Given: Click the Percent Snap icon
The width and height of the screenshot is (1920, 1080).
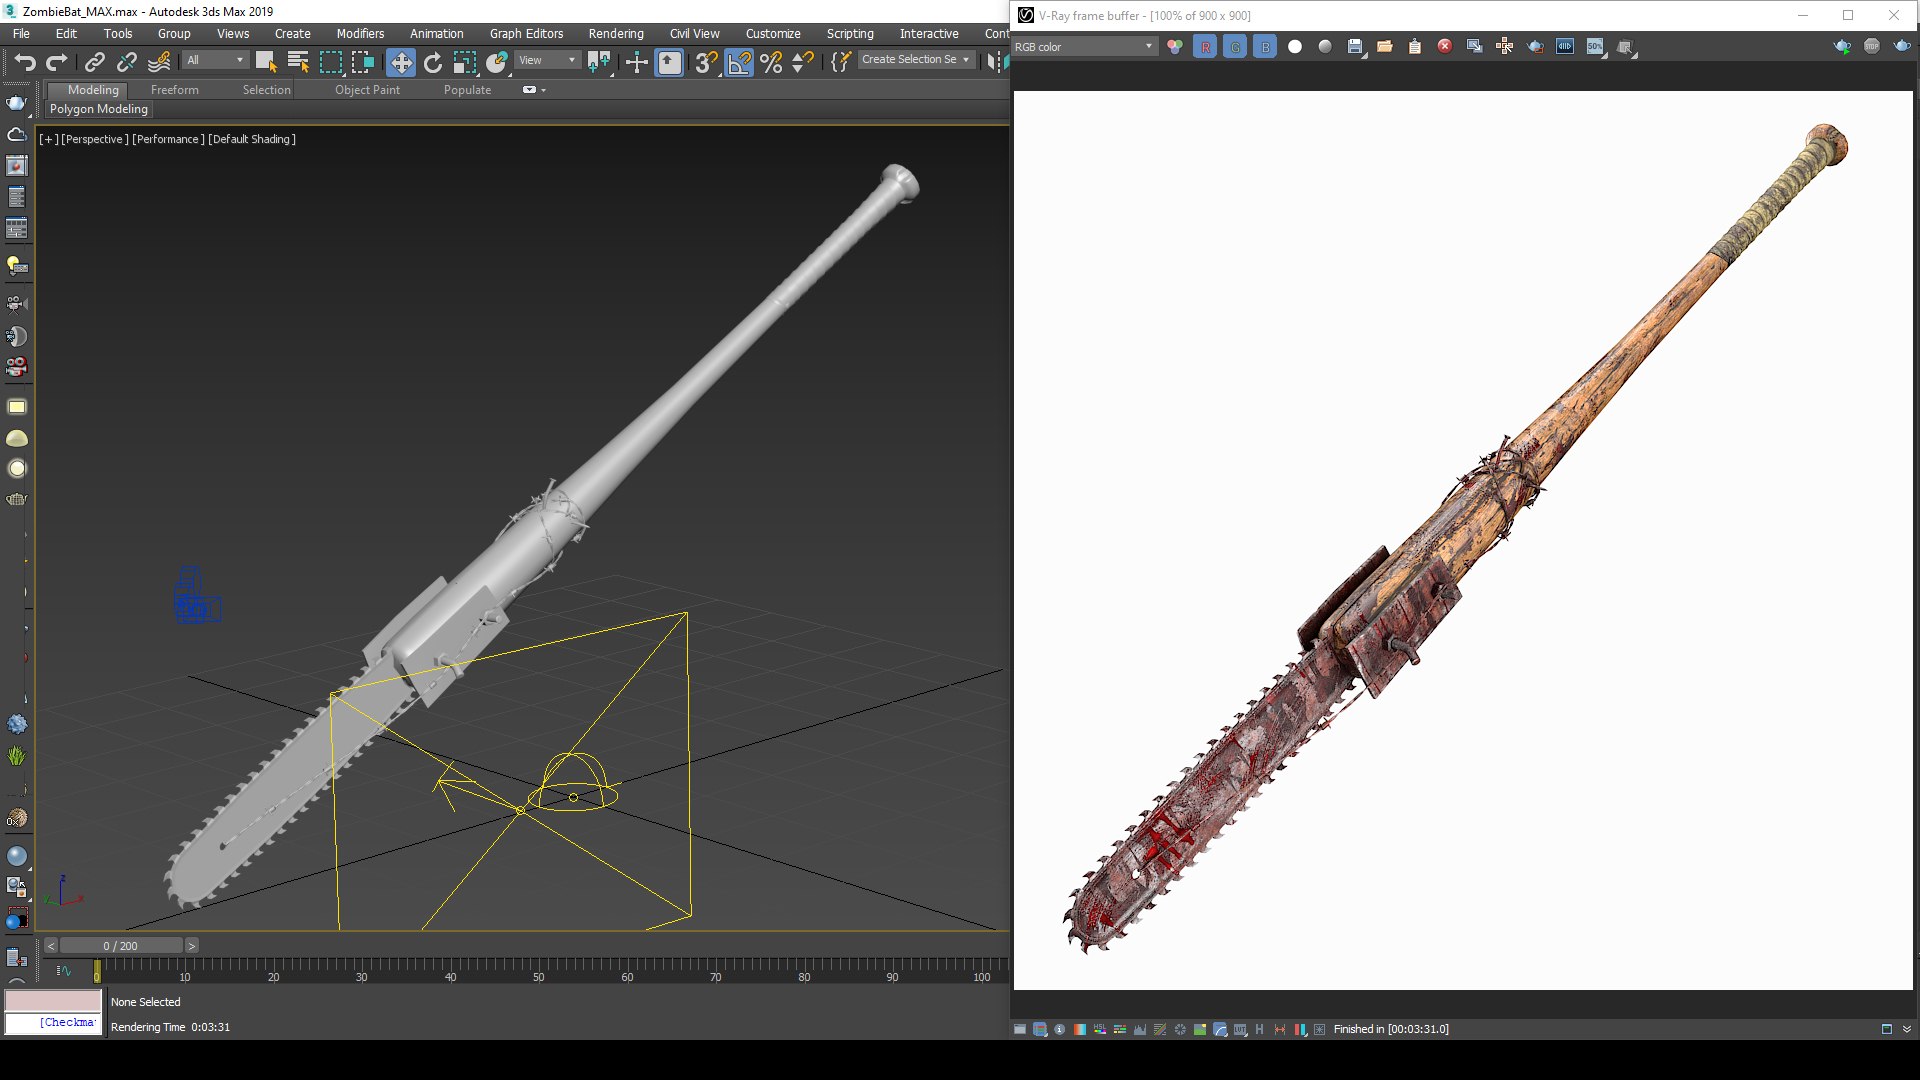Looking at the screenshot, I should [x=771, y=62].
